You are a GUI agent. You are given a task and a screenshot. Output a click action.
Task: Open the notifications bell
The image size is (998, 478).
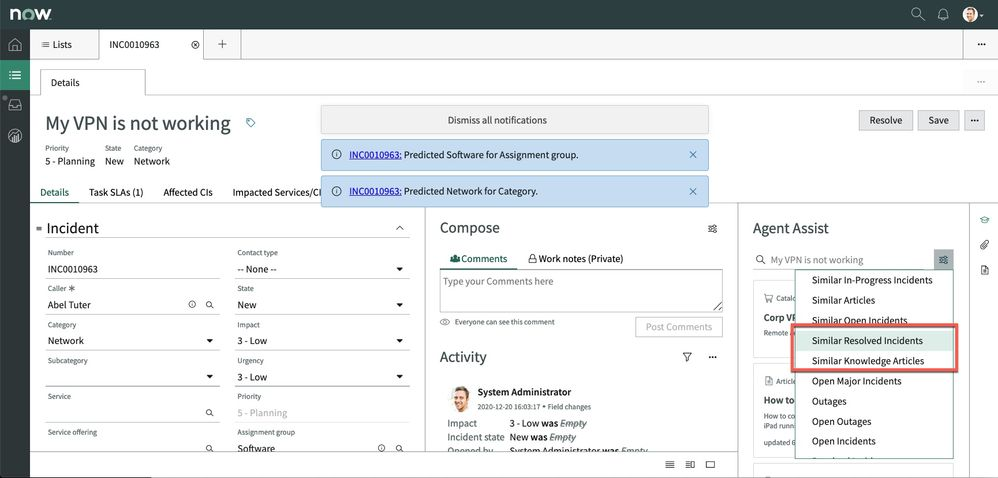[943, 14]
